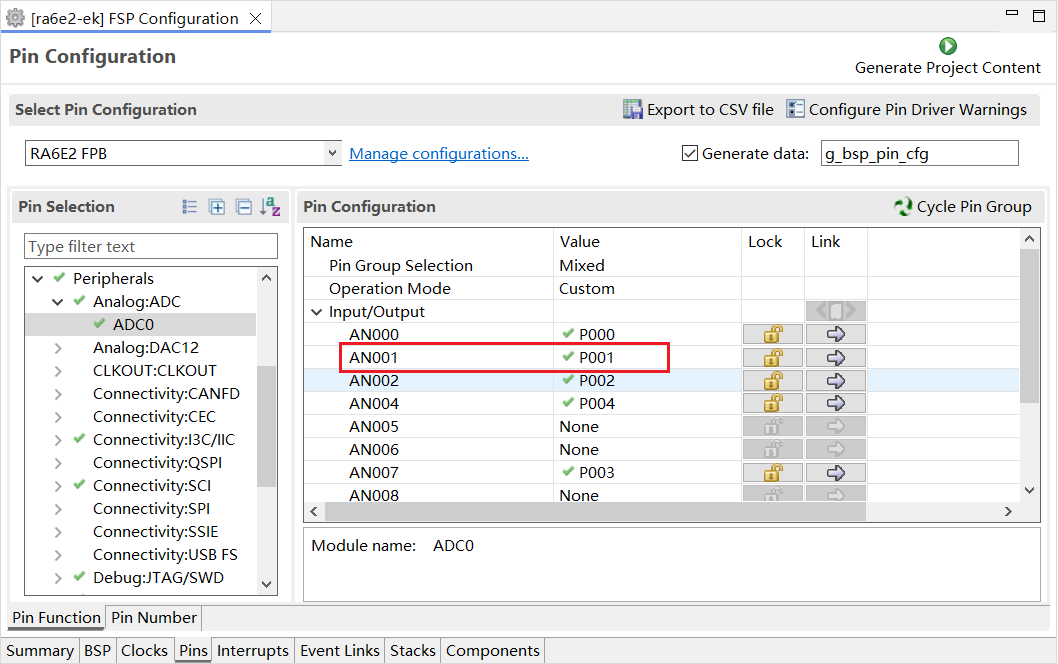Click the horizontal scrollbar in pin table
This screenshot has width=1058, height=664.
[594, 511]
